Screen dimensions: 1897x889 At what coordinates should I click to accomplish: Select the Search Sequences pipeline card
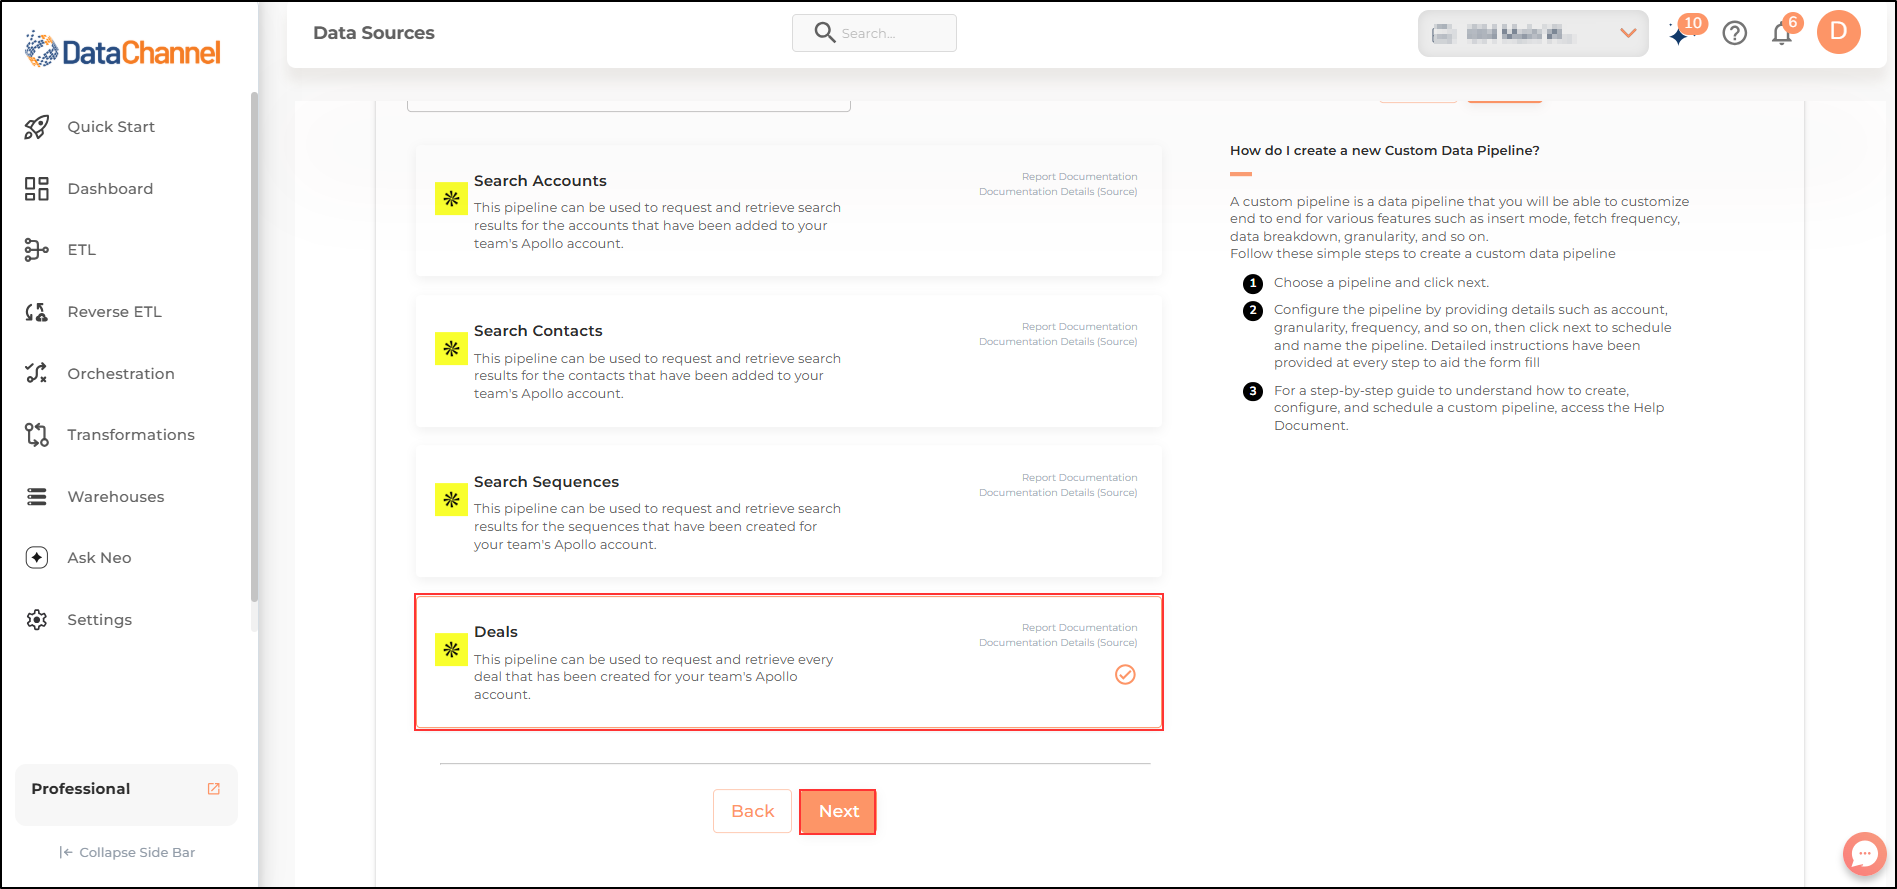click(789, 511)
